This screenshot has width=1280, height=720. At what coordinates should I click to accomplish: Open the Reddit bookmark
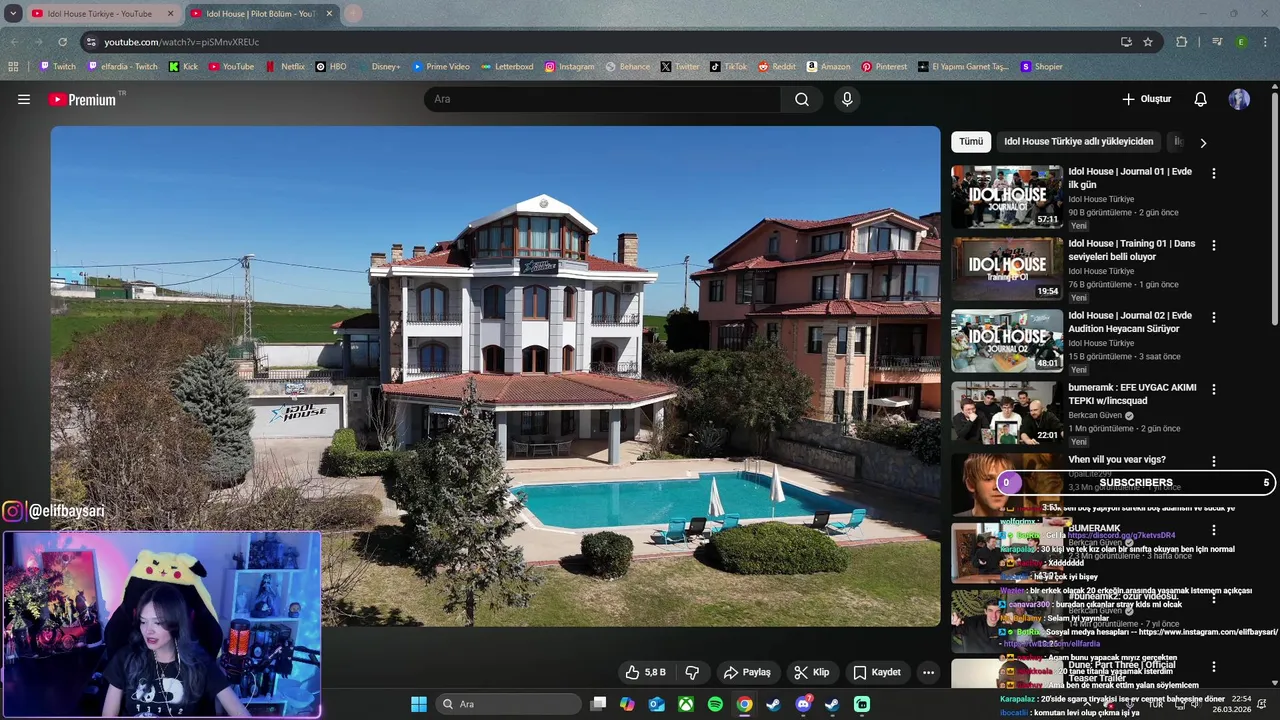(777, 67)
